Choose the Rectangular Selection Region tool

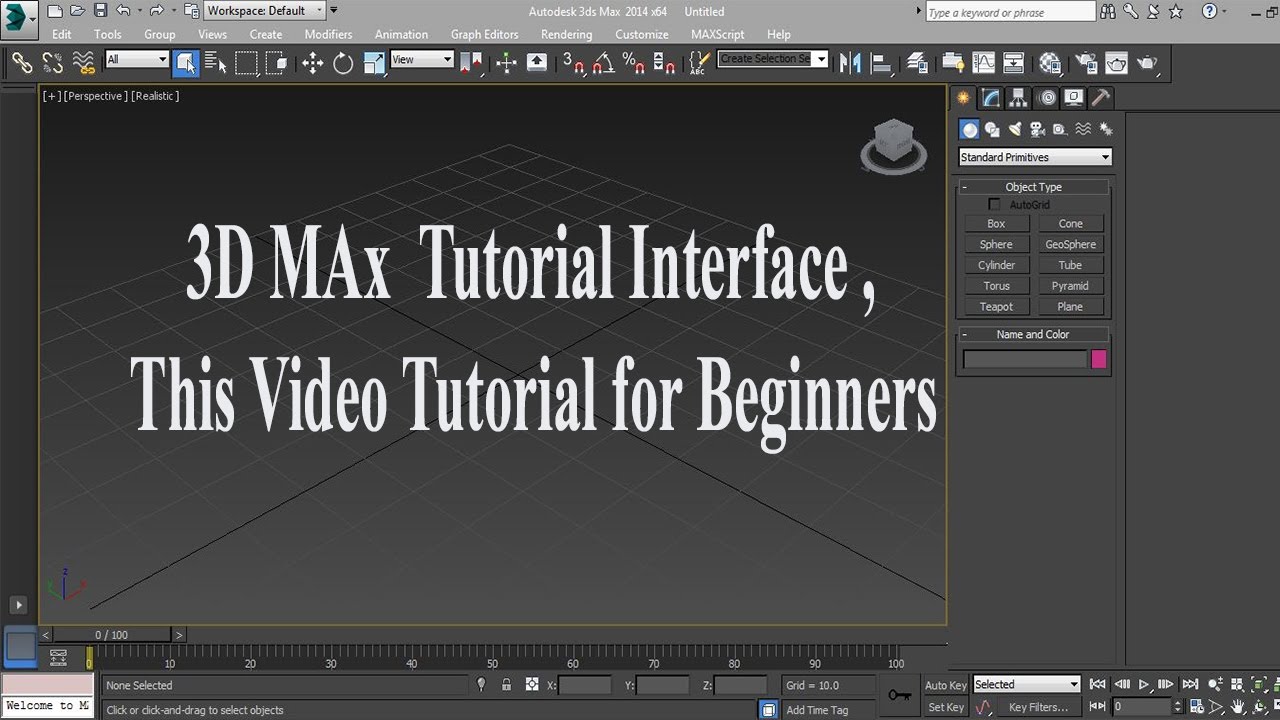pyautogui.click(x=246, y=63)
